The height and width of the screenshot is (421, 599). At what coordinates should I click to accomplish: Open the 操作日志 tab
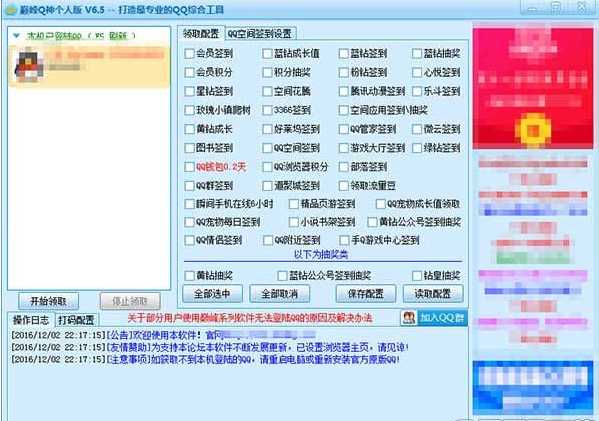pyautogui.click(x=31, y=320)
